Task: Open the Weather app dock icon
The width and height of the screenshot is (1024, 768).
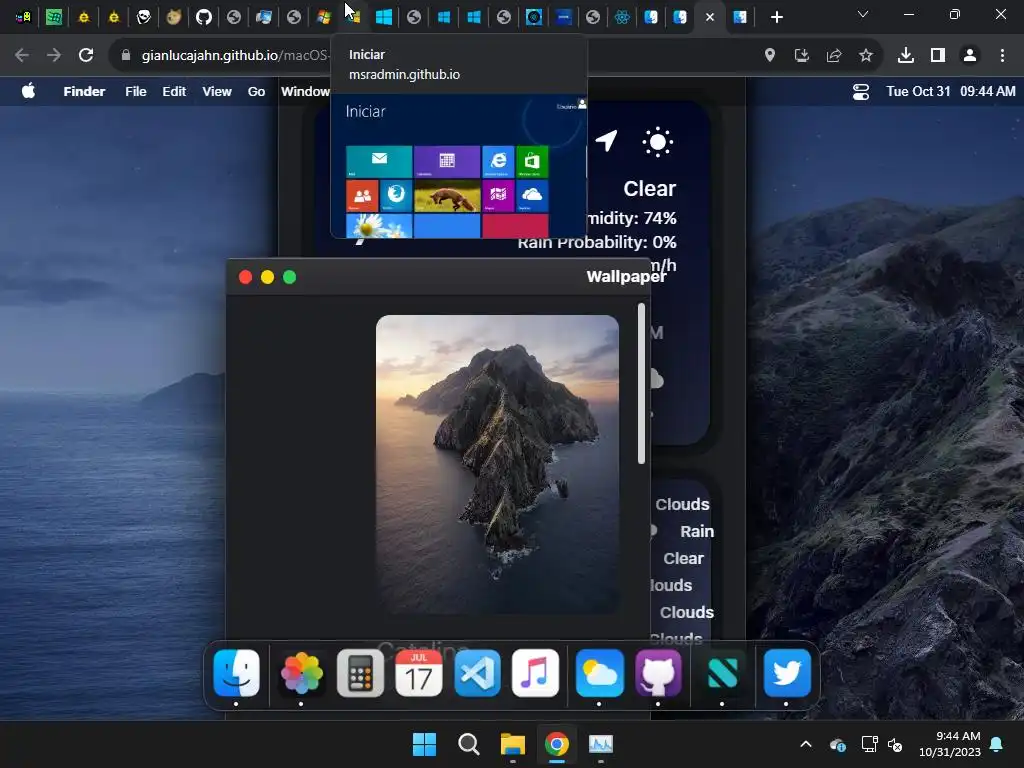Action: coord(600,673)
